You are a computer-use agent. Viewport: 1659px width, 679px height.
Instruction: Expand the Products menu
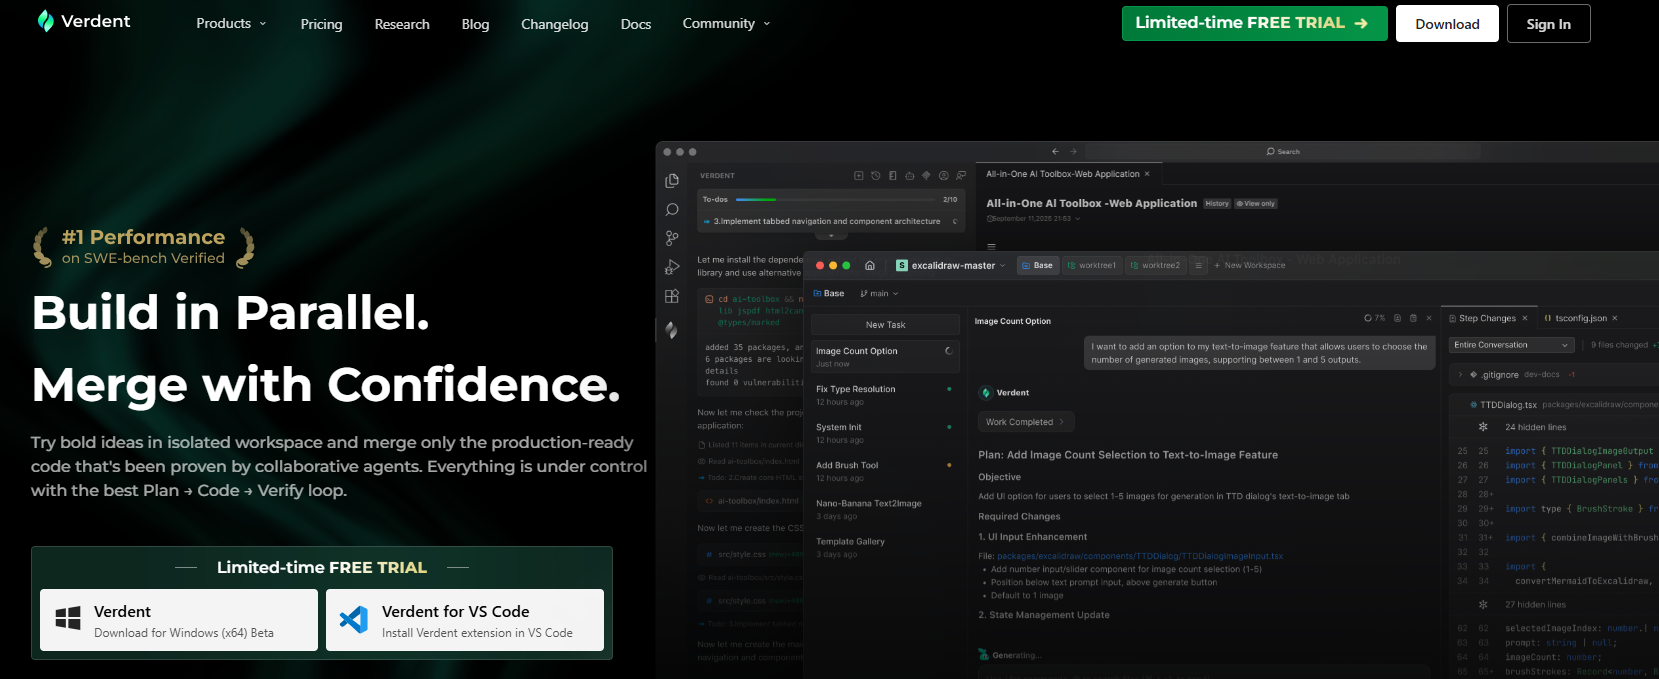coord(231,23)
